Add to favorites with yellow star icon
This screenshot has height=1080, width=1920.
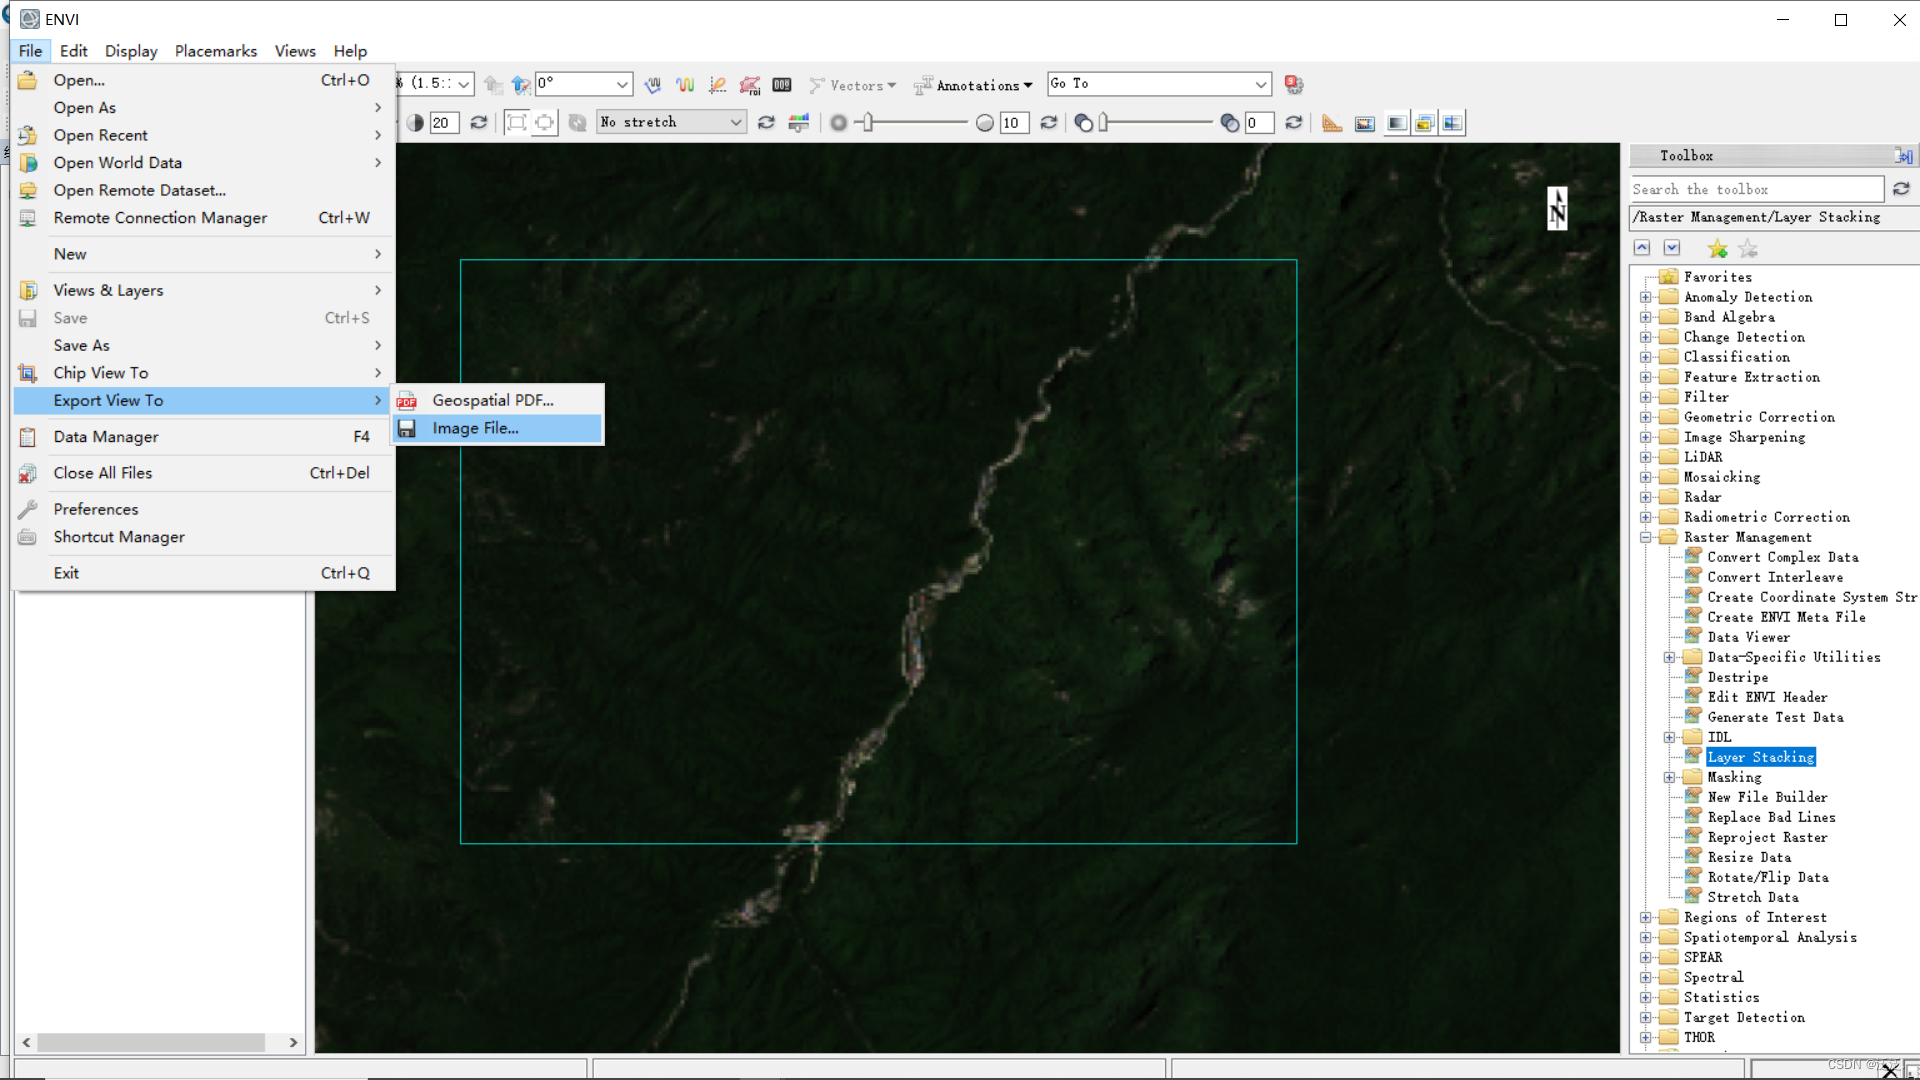click(1717, 248)
